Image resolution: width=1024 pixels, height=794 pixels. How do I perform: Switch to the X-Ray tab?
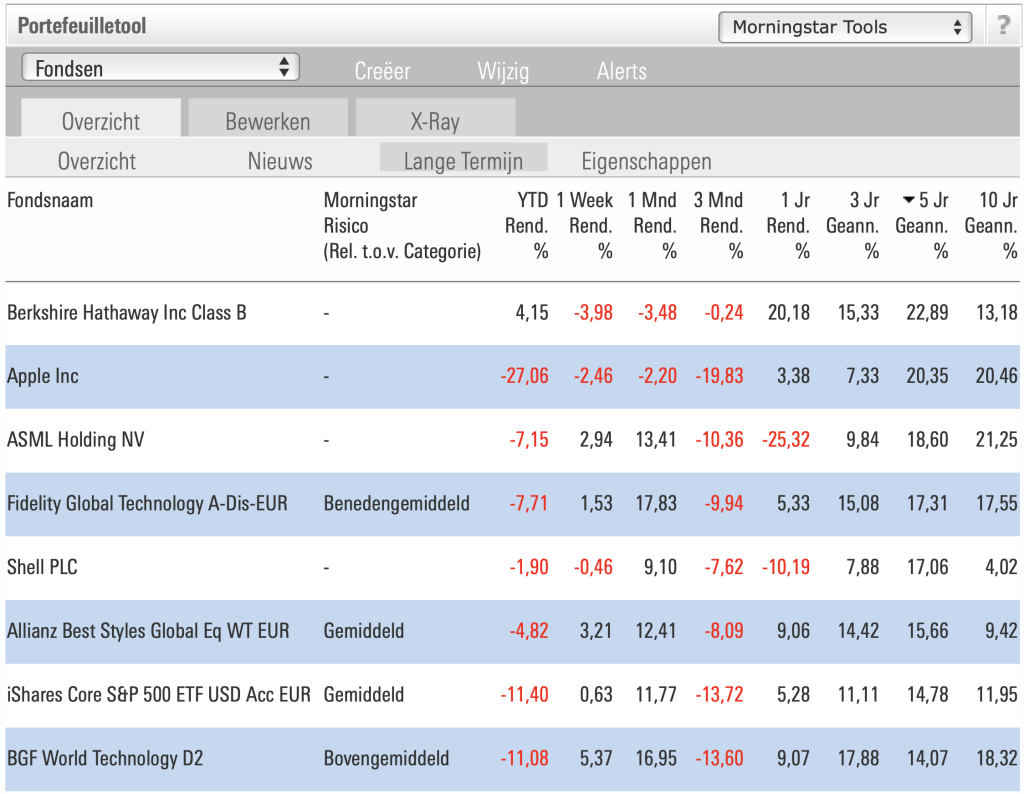436,119
